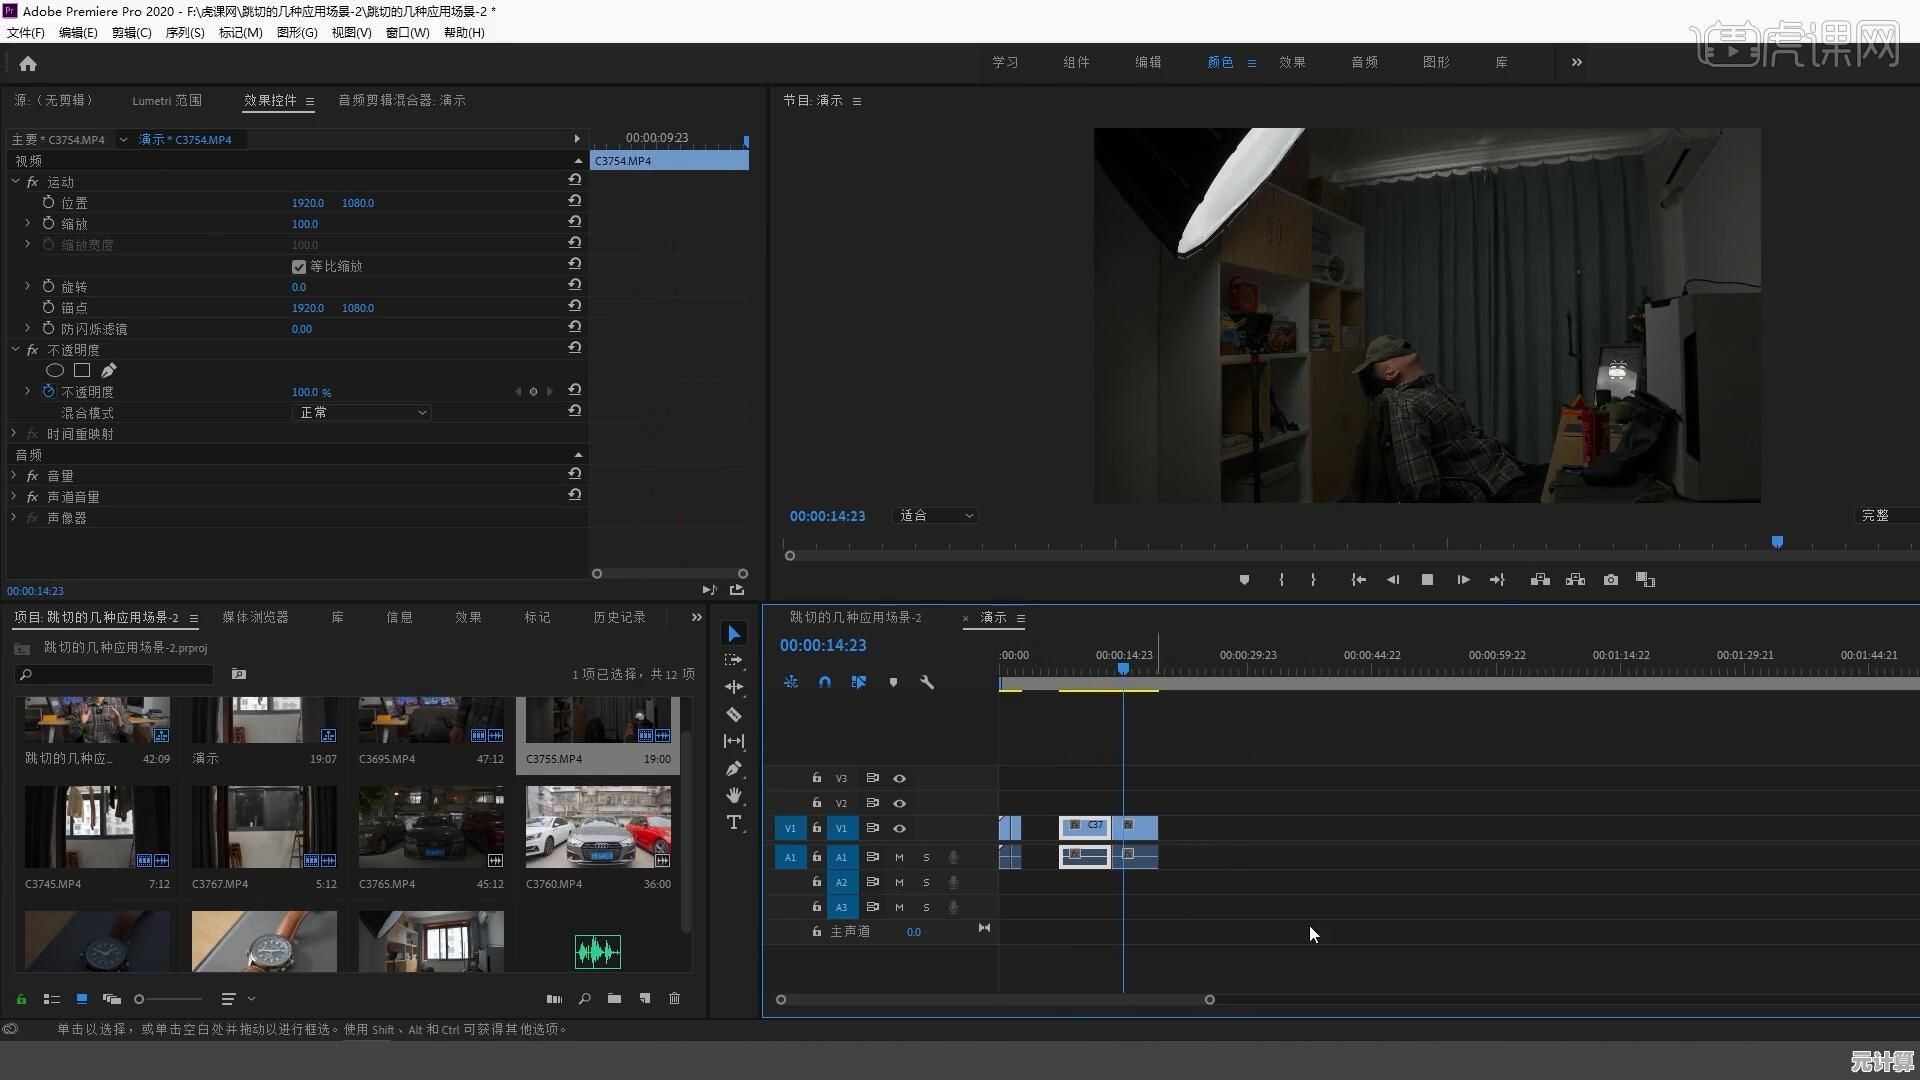Screen dimensions: 1920x1080
Task: Open timeline display settings wrench
Action: [927, 682]
